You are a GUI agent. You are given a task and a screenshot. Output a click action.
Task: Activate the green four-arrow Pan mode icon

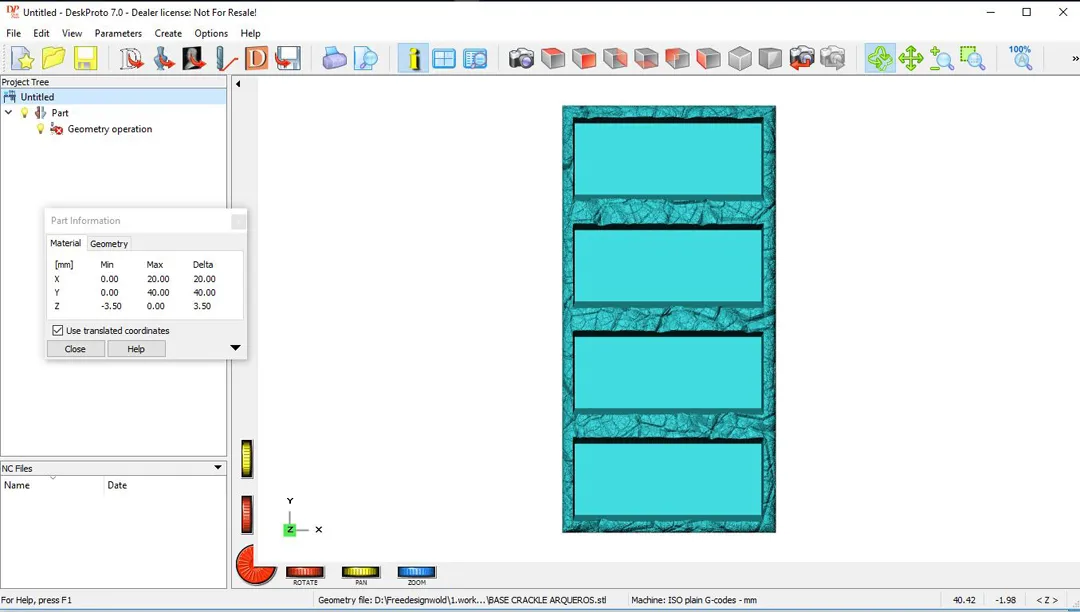(911, 59)
